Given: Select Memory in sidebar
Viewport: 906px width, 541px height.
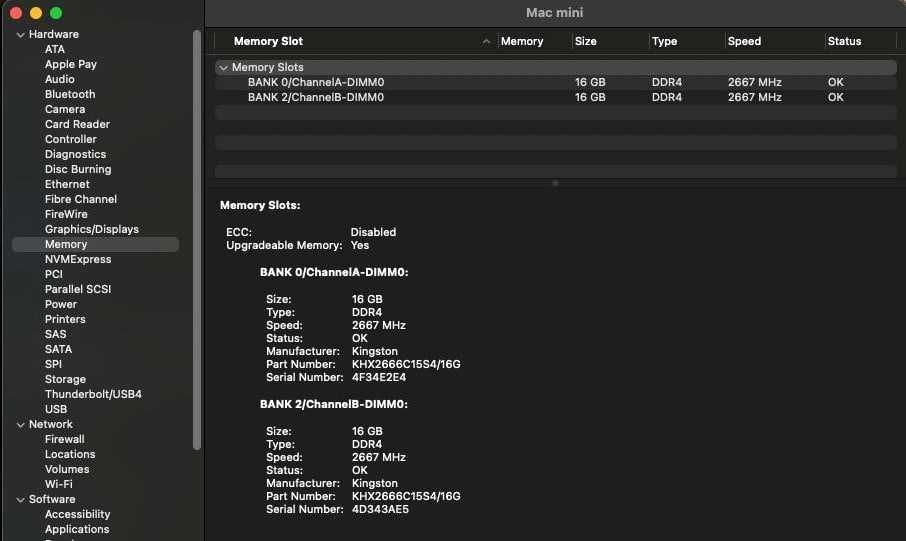Looking at the screenshot, I should 95,244.
